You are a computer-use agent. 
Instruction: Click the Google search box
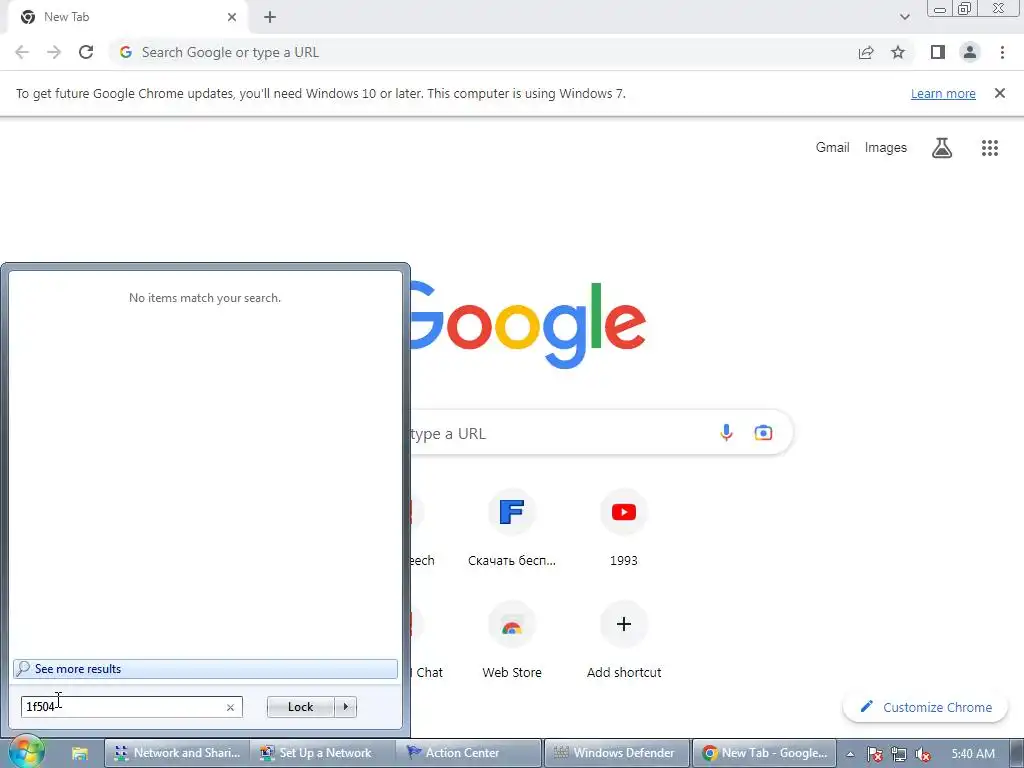pyautogui.click(x=601, y=432)
